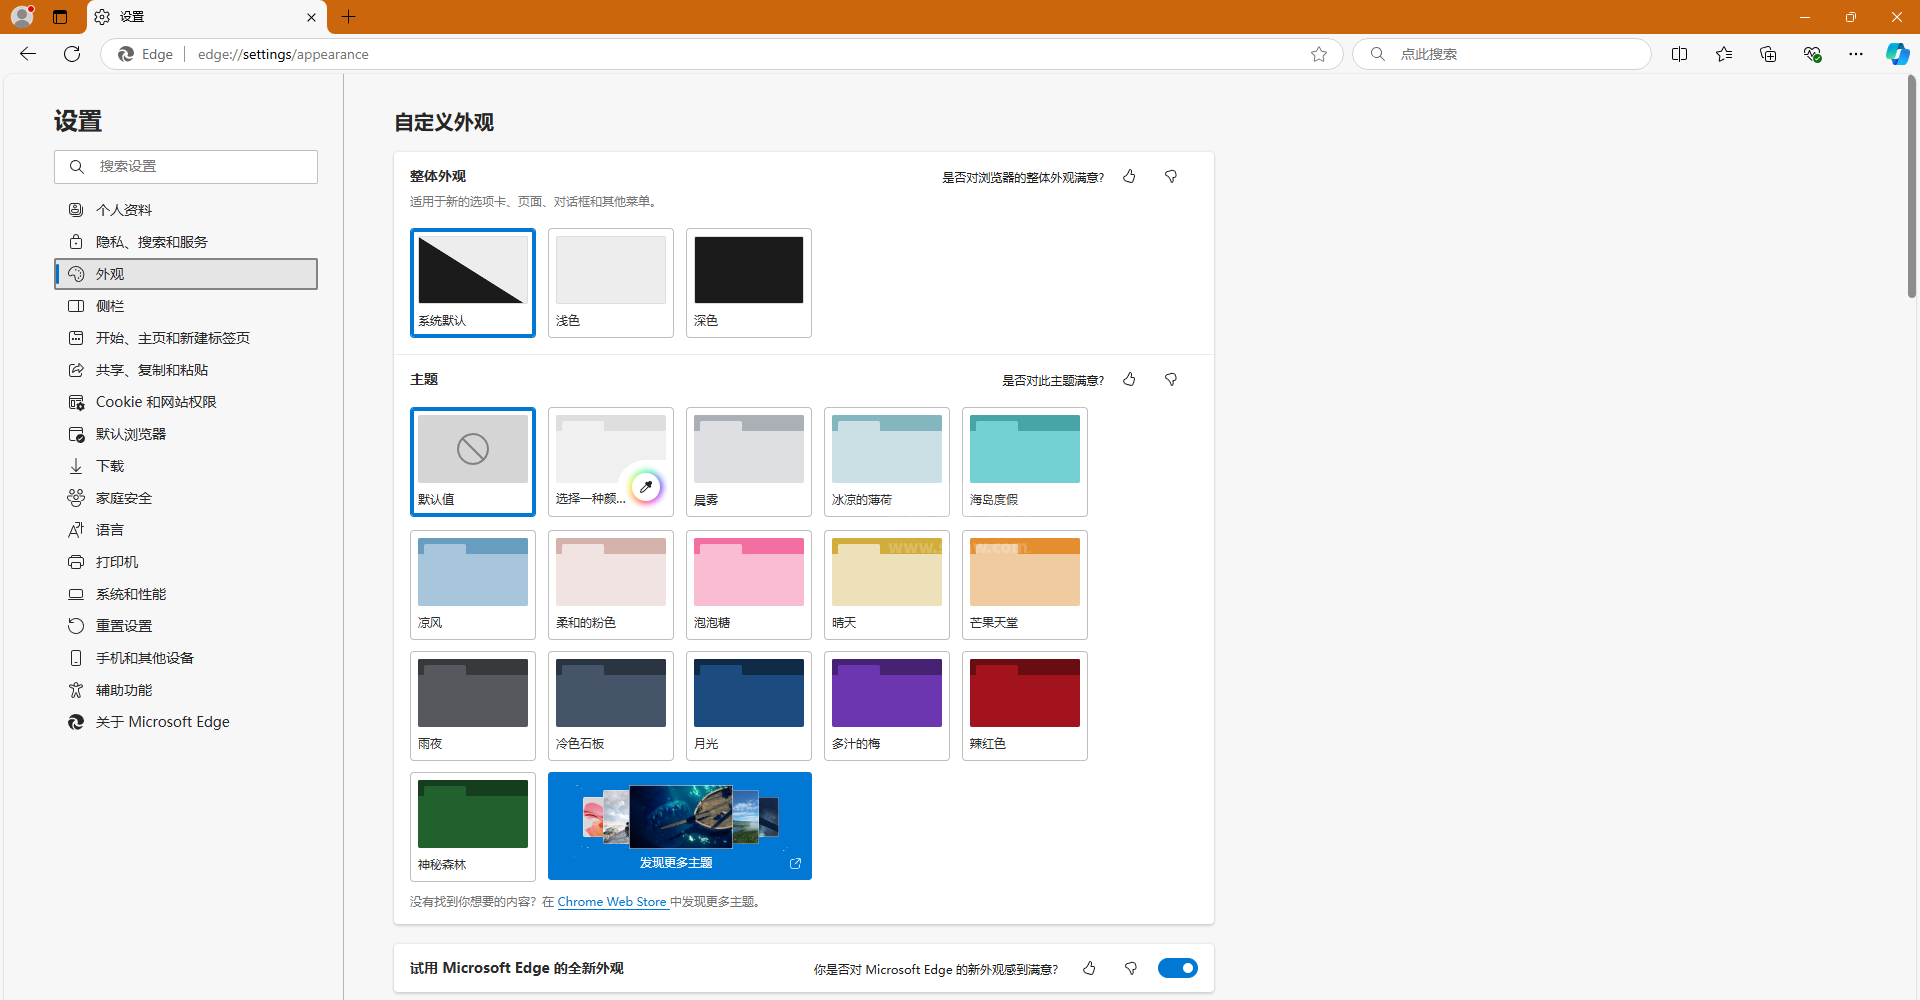1920x1000 pixels.
Task: Click the 点此搜索 toolbar search box
Action: pos(1502,54)
